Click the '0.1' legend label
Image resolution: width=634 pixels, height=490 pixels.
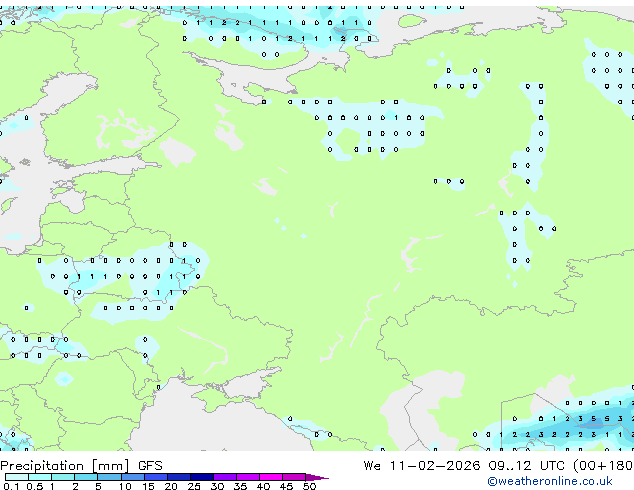click(x=11, y=486)
